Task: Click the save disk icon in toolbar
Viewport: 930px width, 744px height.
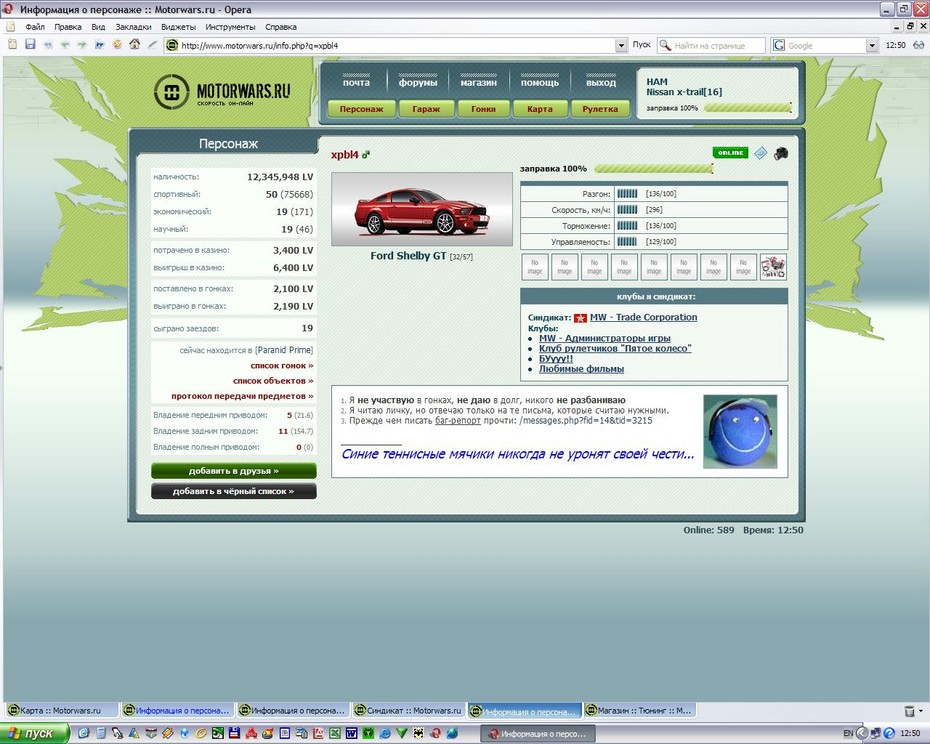Action: point(30,44)
